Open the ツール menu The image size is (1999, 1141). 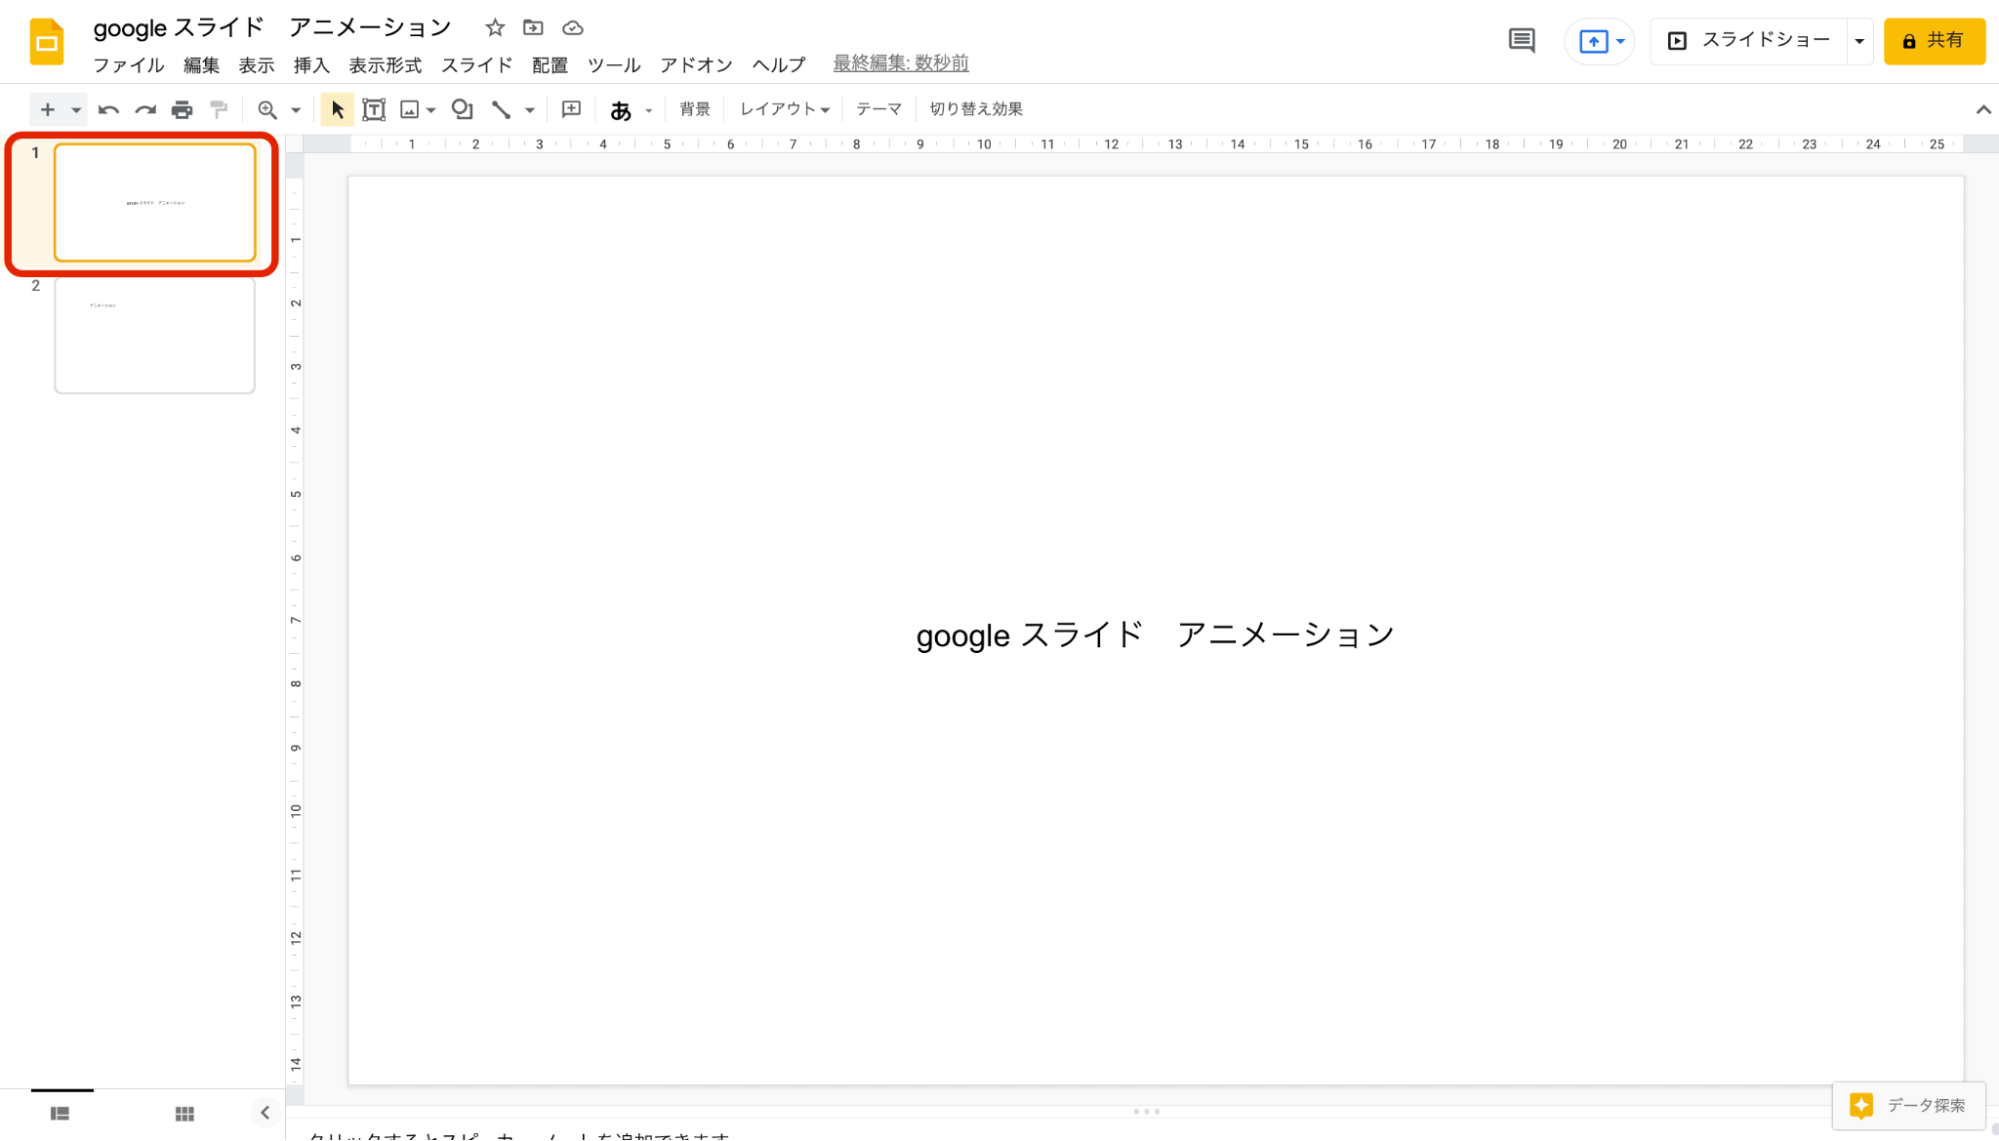(613, 65)
